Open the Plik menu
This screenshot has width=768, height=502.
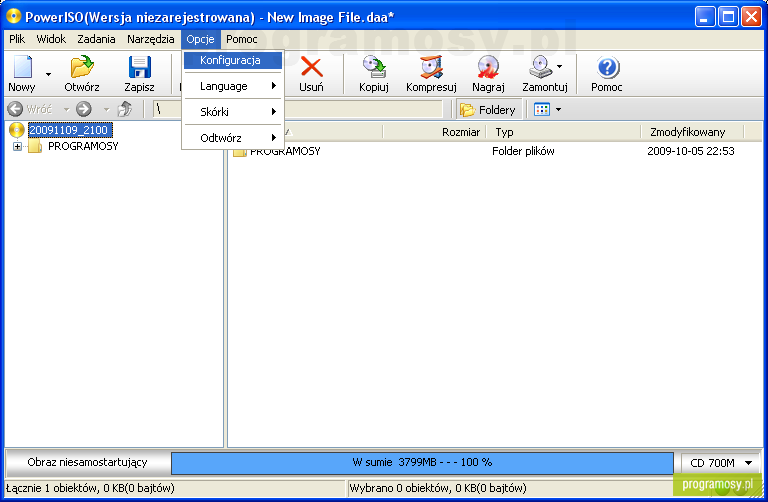coord(17,39)
